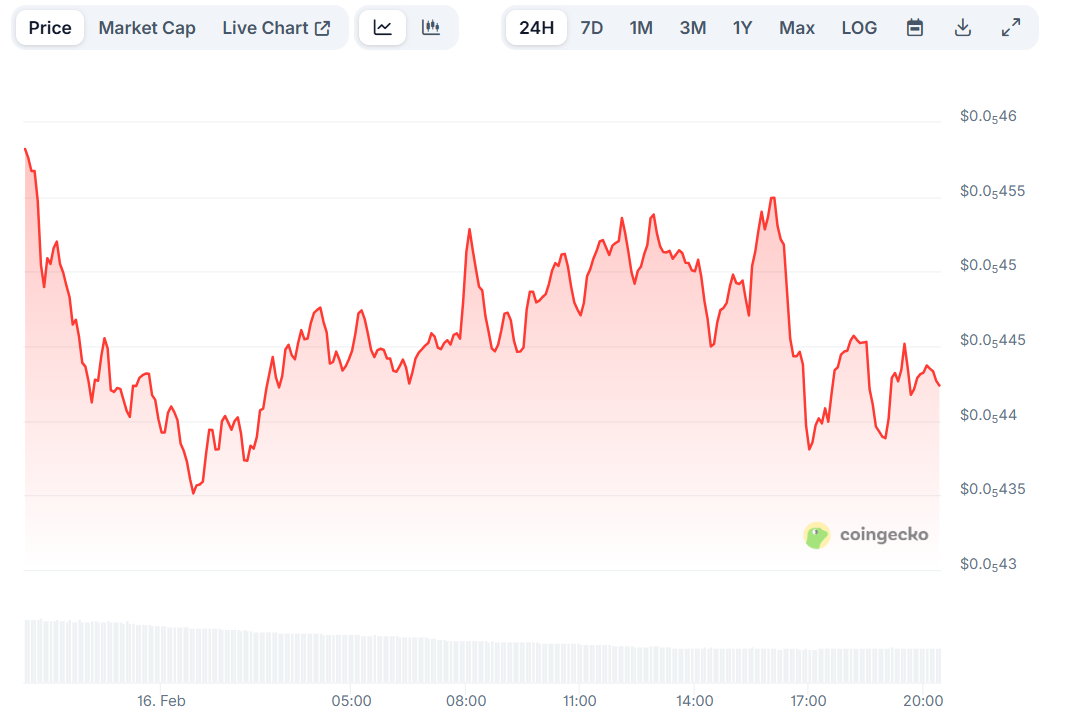Image resolution: width=1084 pixels, height=723 pixels.
Task: Choose 3M time range
Action: 692,28
